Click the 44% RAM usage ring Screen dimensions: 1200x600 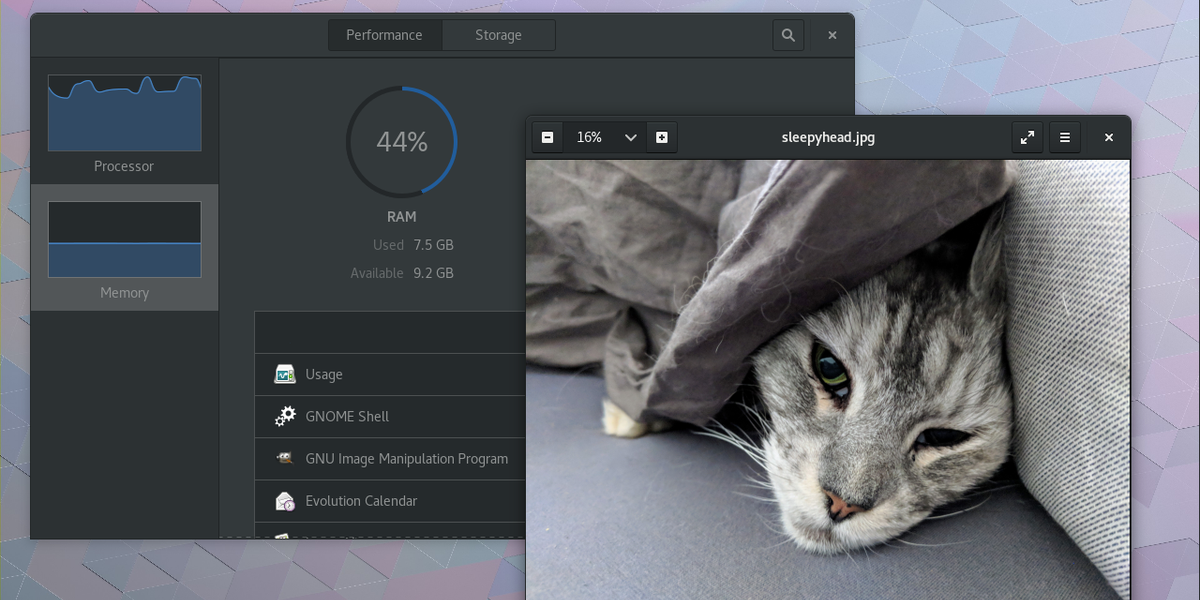(x=401, y=141)
